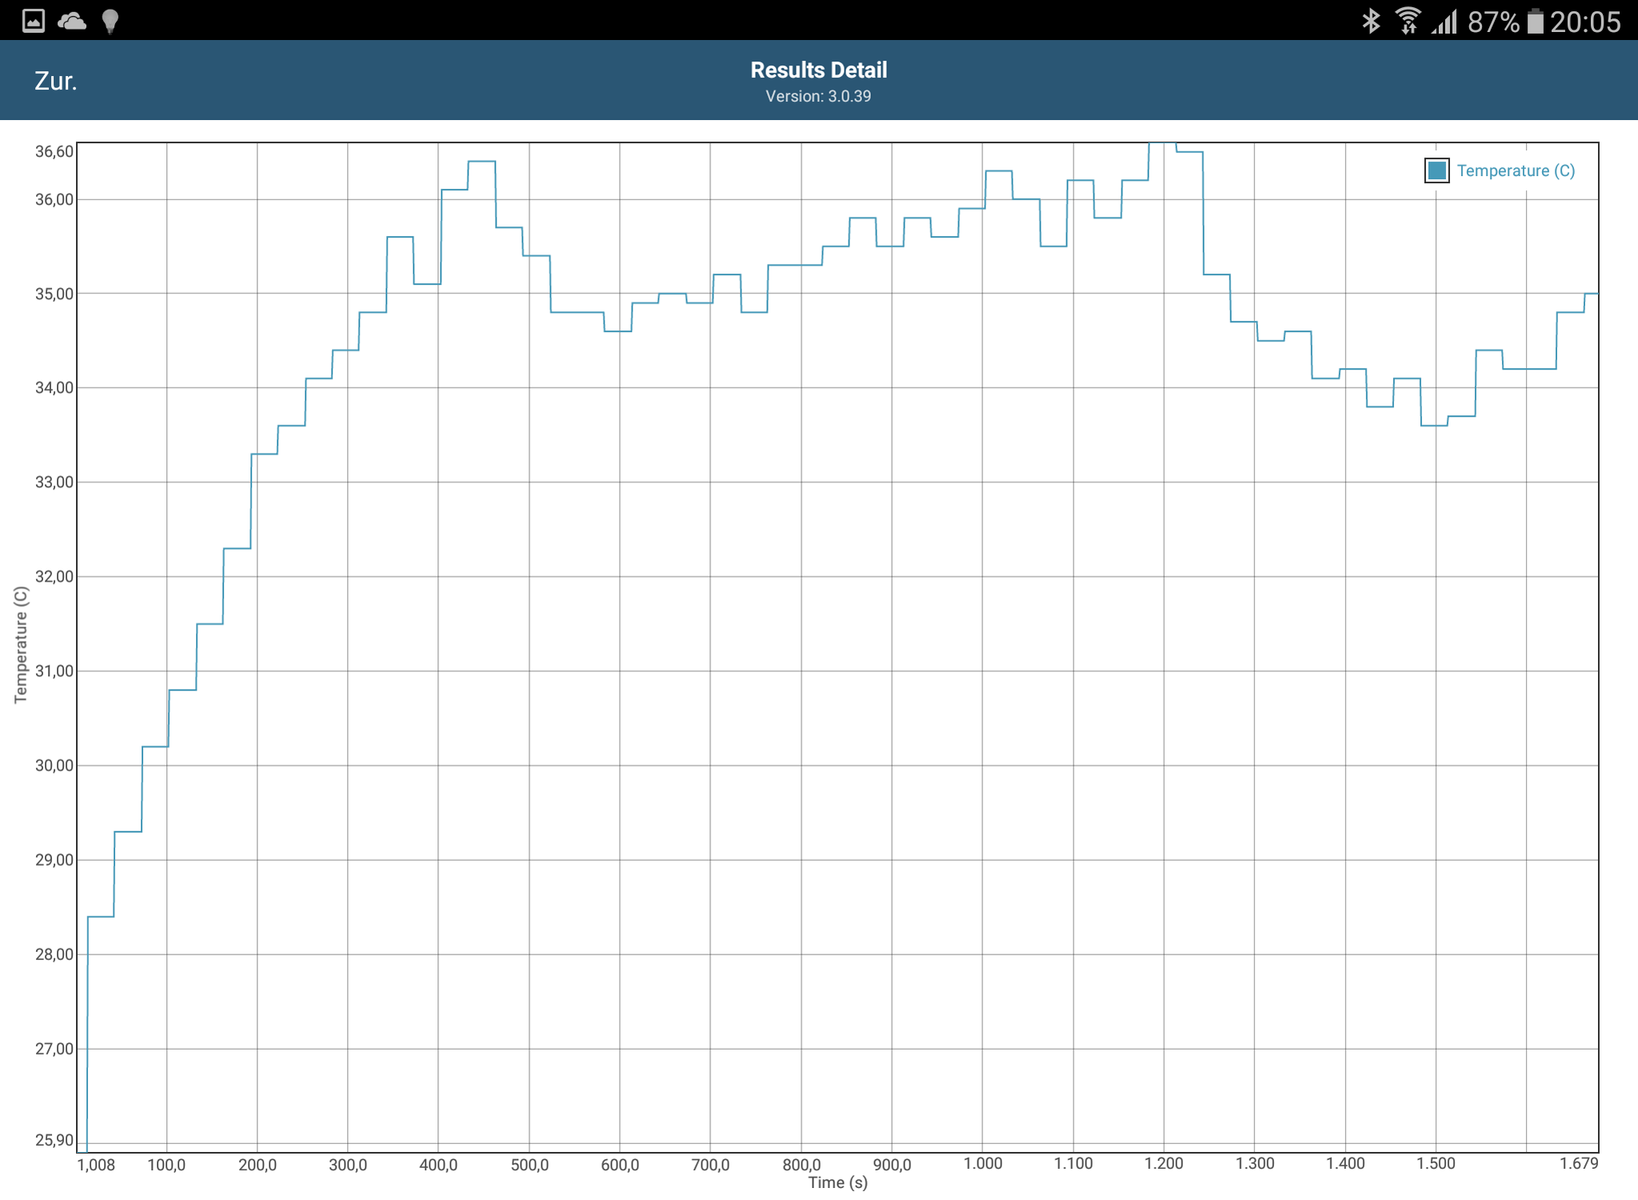Click the 25,90 y-axis label
This screenshot has height=1200, width=1638.
(x=54, y=1141)
